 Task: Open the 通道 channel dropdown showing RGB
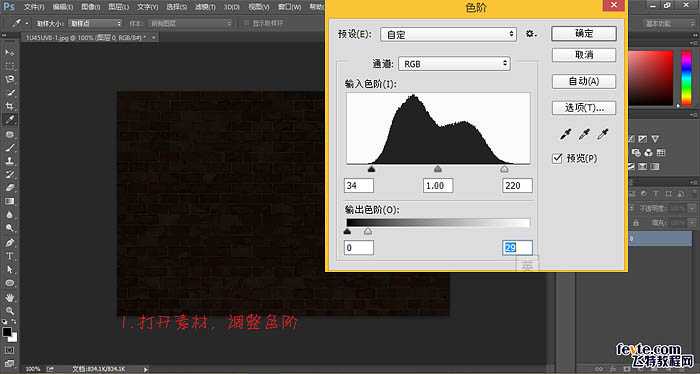454,64
